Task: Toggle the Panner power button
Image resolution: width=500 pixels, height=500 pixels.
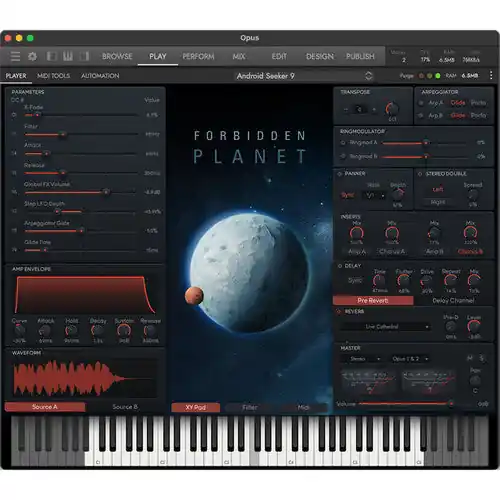Action: pos(340,174)
